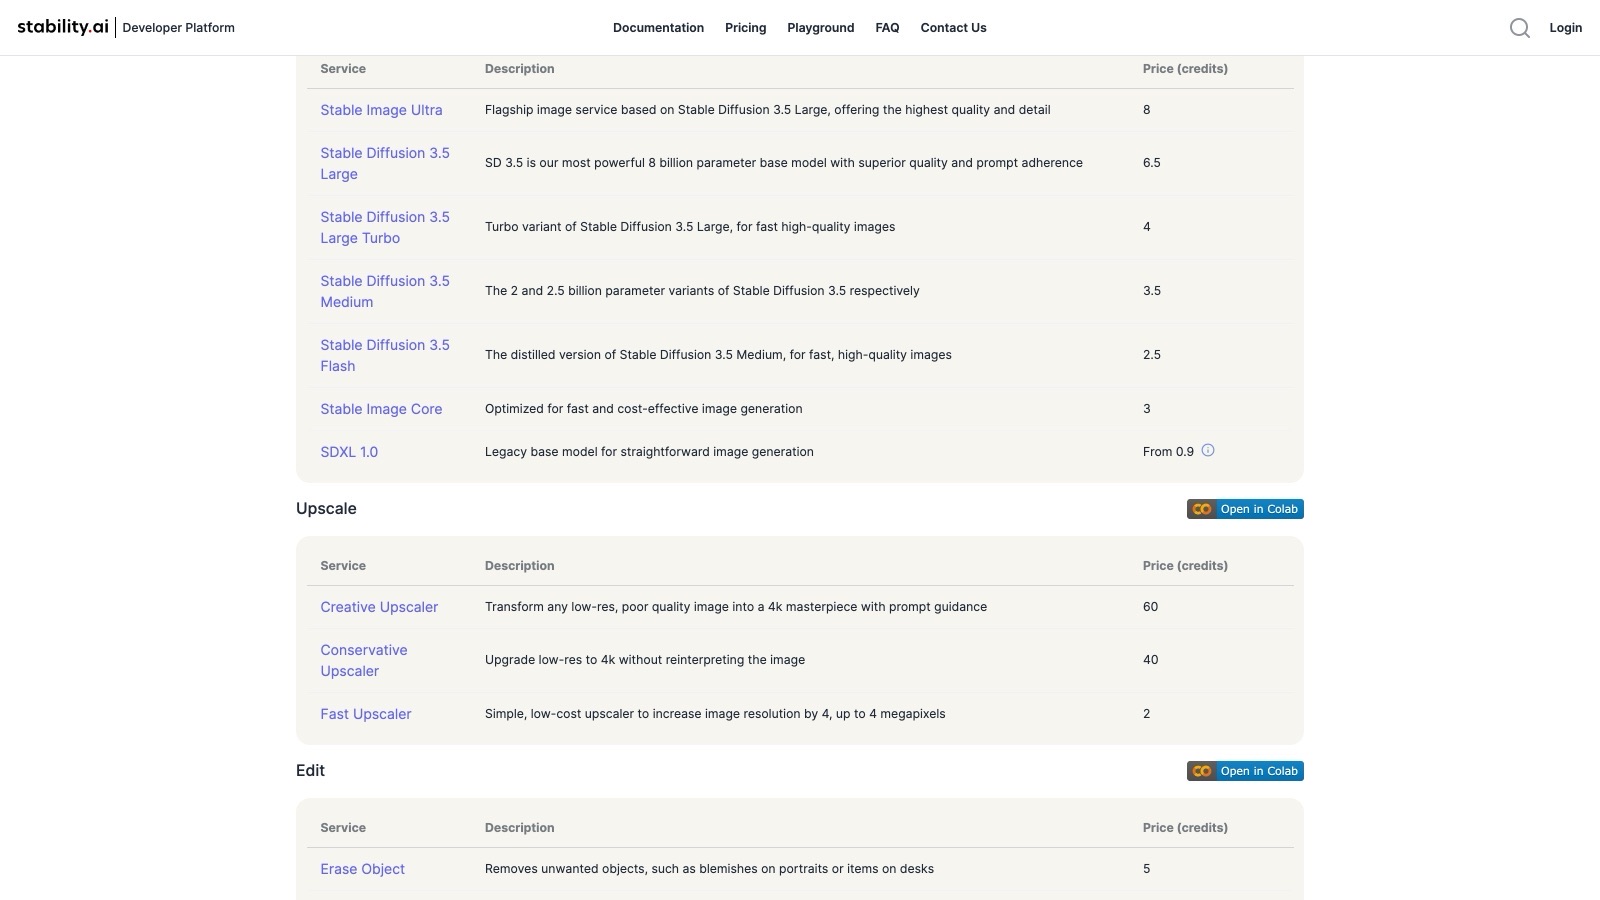This screenshot has width=1600, height=900.
Task: Open the Stable Diffusion 3.5 Large link
Action: [x=385, y=163]
